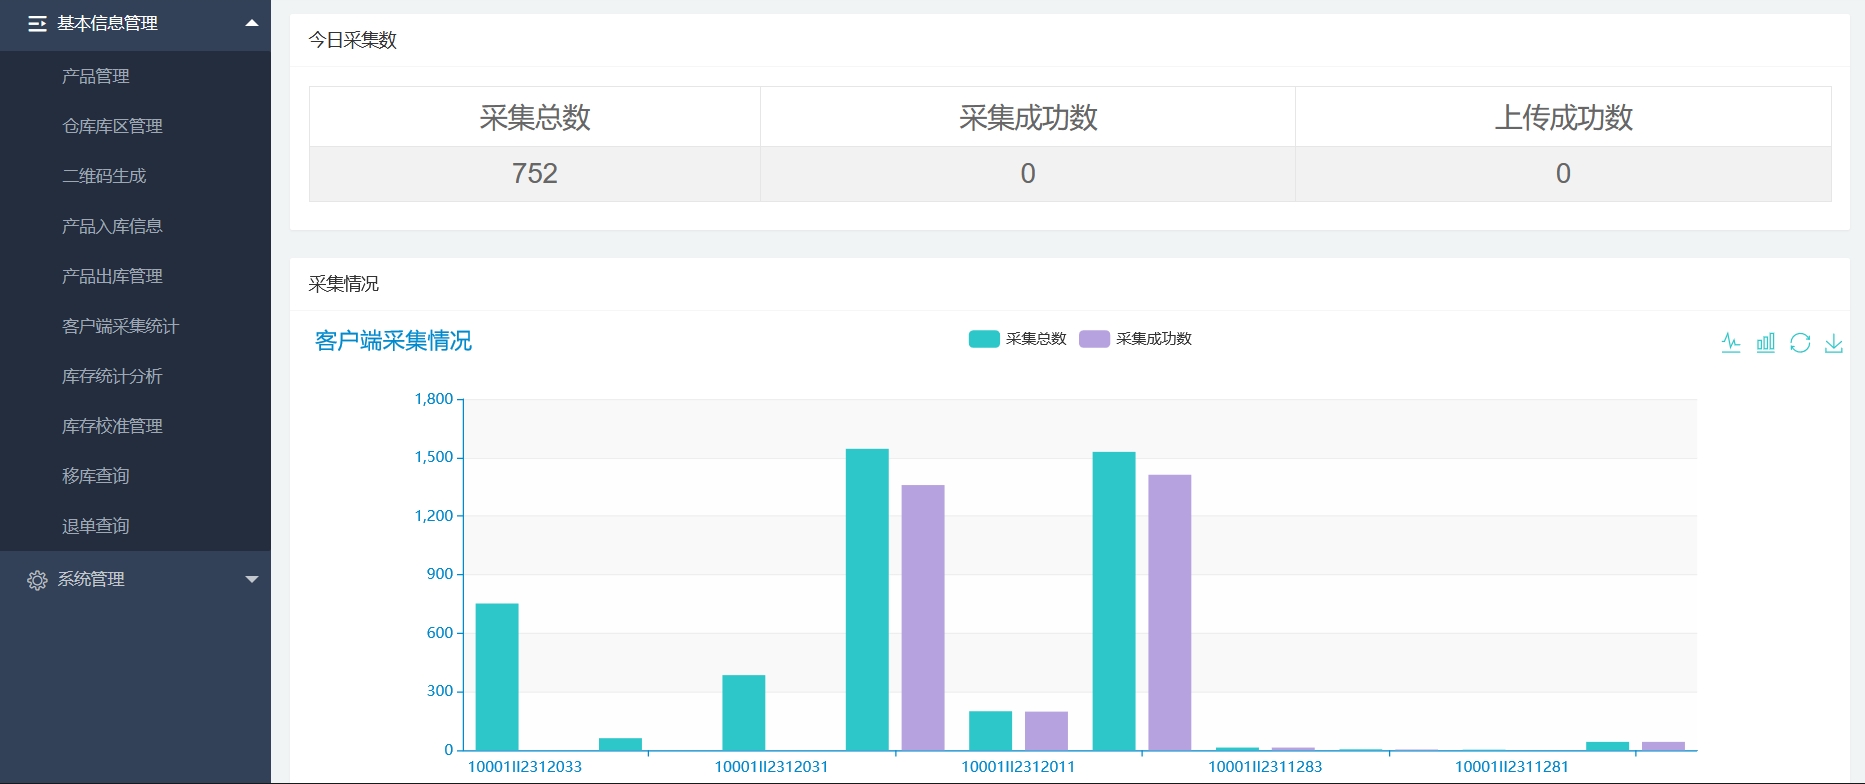
Task: Switch chart to bar view
Action: pos(1766,343)
